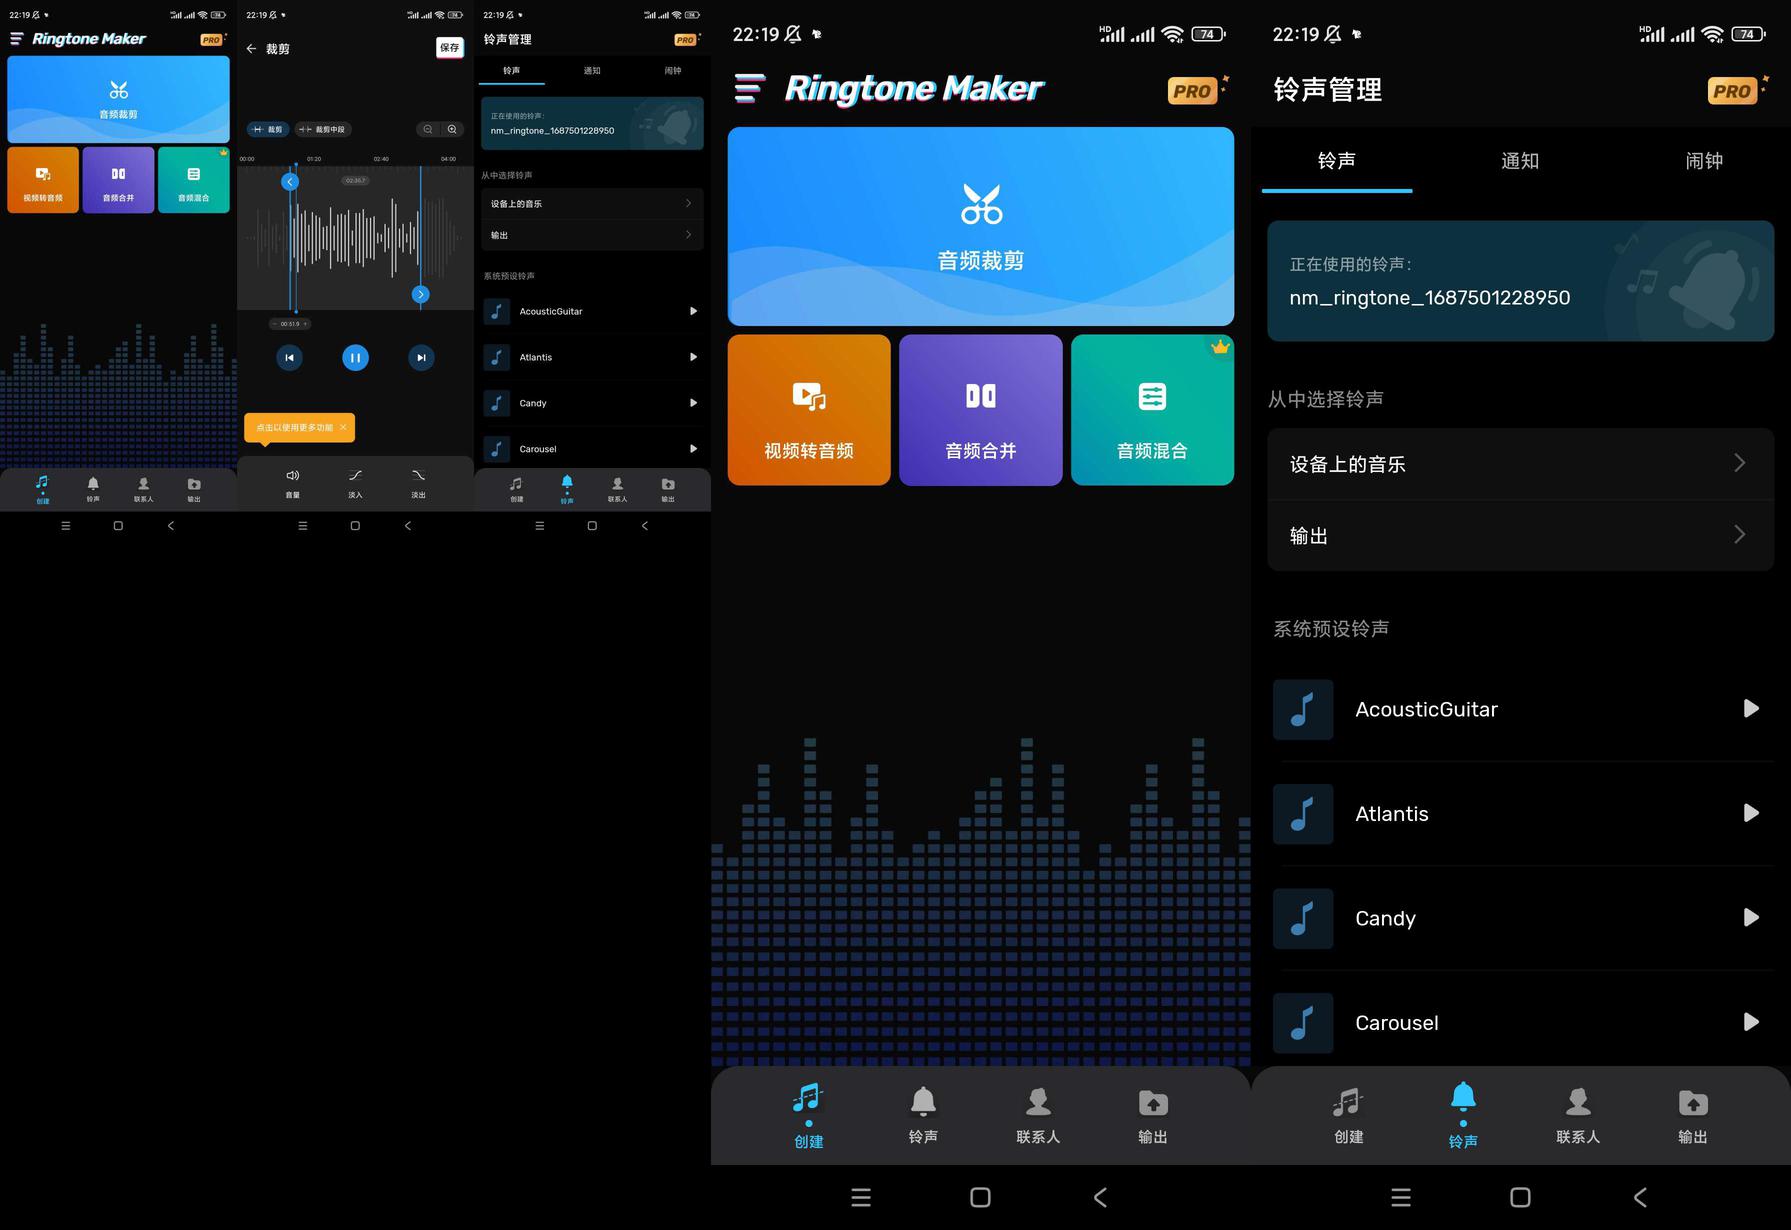1791x1230 pixels.
Task: Expand 设备上的音乐 on the large 铃声管理 screen
Action: pyautogui.click(x=1519, y=464)
